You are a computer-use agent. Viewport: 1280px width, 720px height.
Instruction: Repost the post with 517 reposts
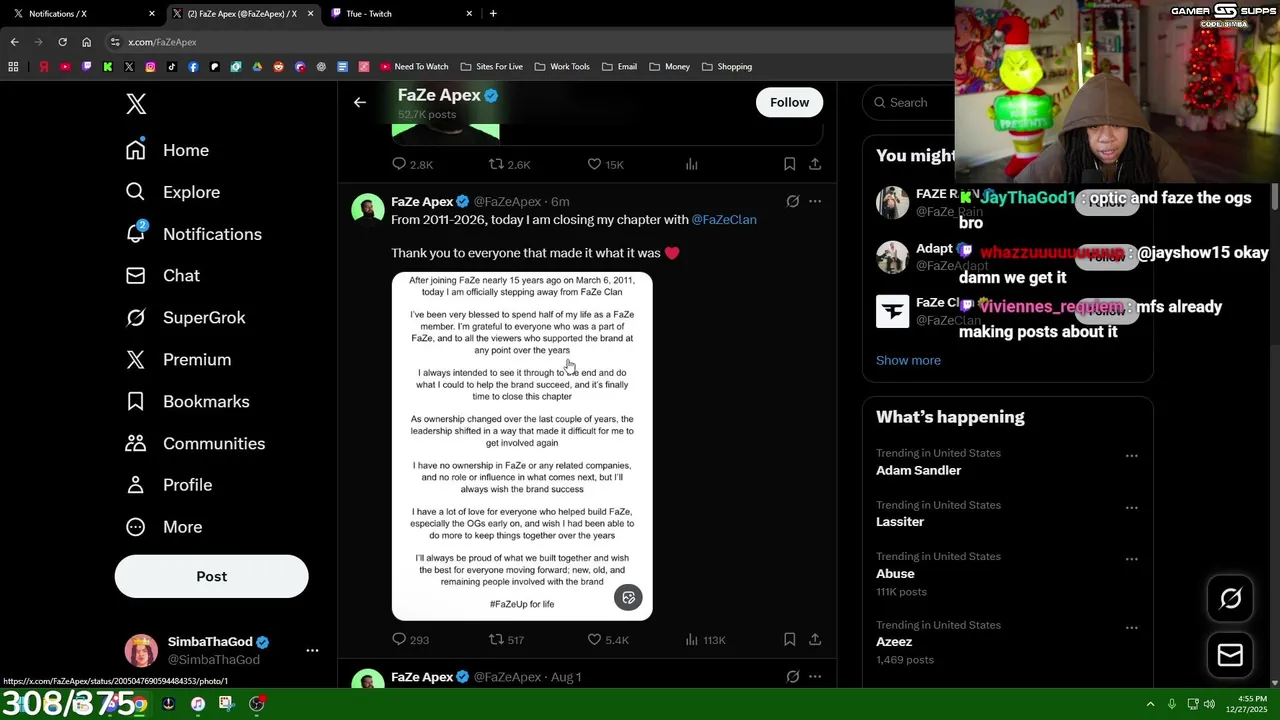coord(506,639)
